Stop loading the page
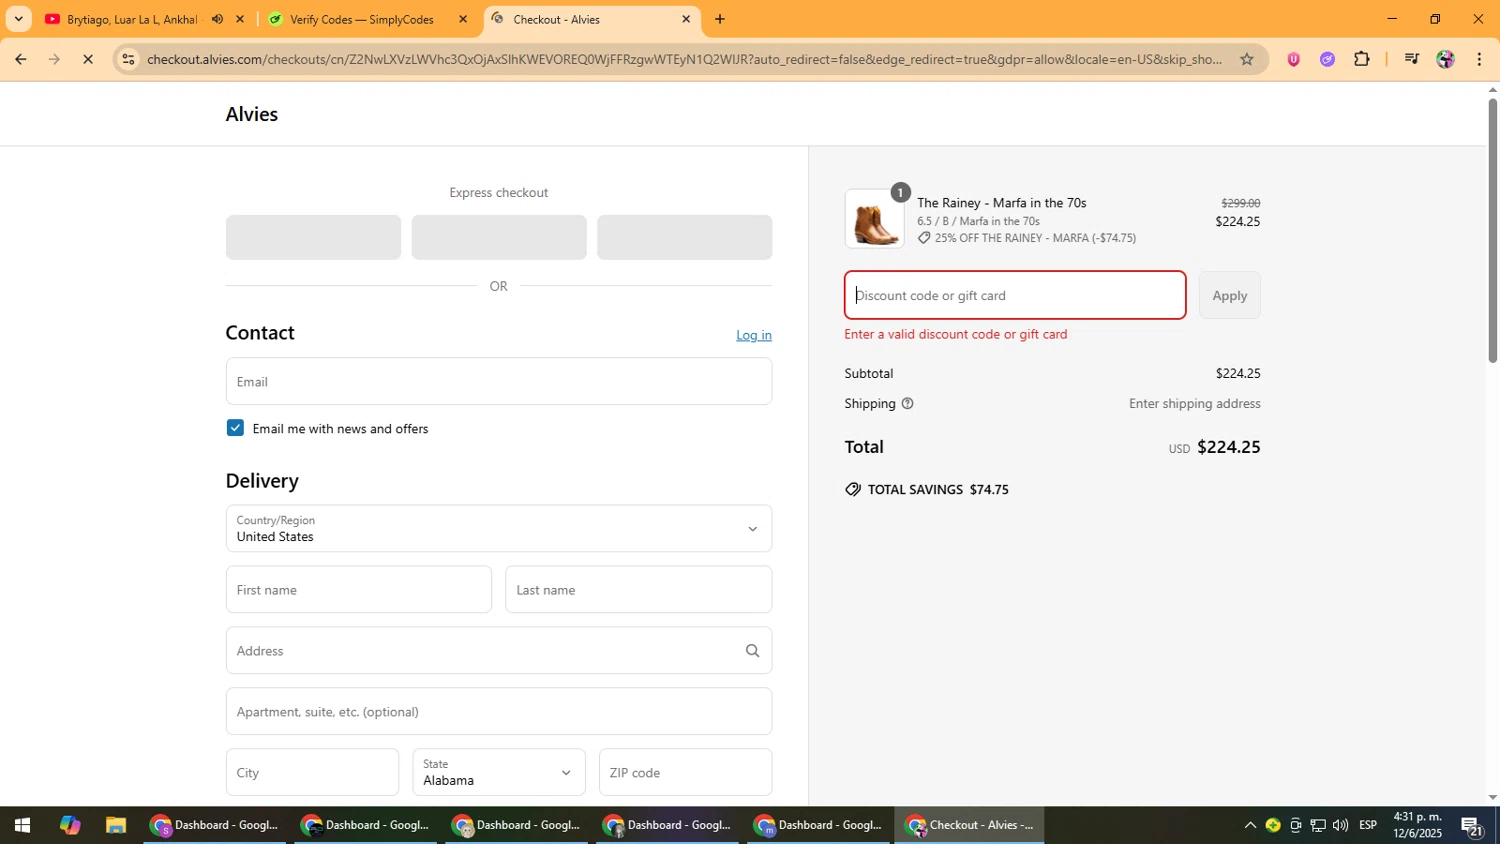The image size is (1500, 844). tap(88, 59)
